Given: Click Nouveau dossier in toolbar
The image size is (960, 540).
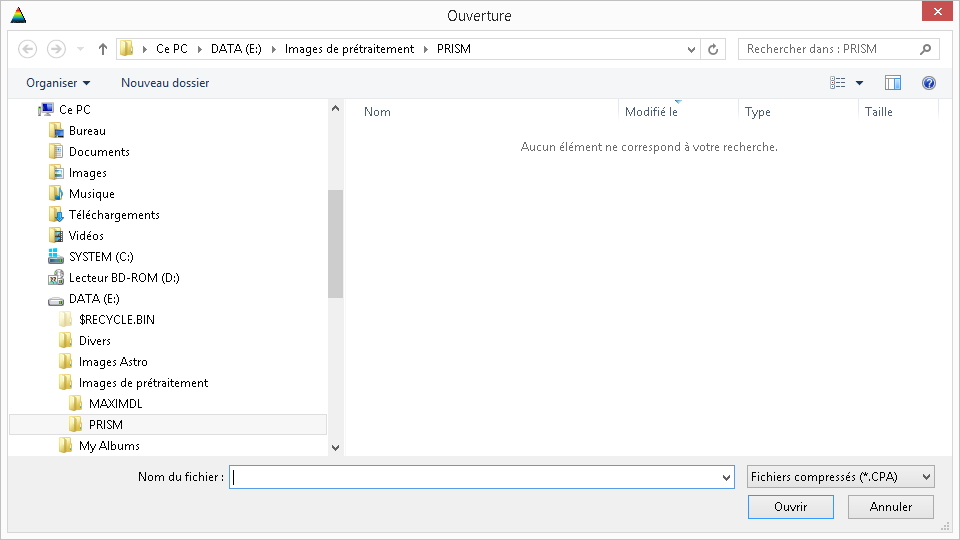Looking at the screenshot, I should [165, 83].
